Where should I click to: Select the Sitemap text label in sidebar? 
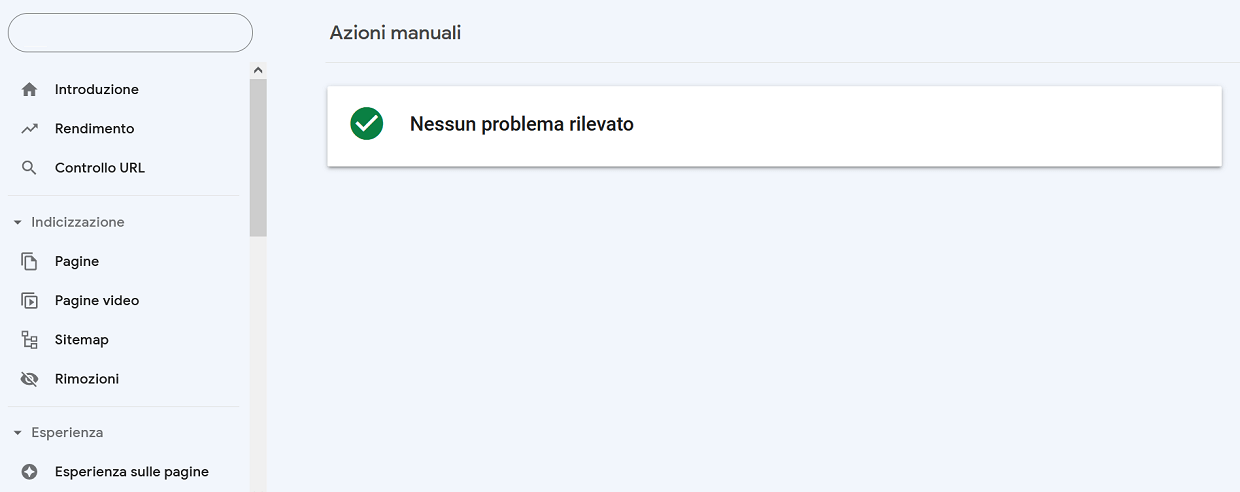point(81,340)
